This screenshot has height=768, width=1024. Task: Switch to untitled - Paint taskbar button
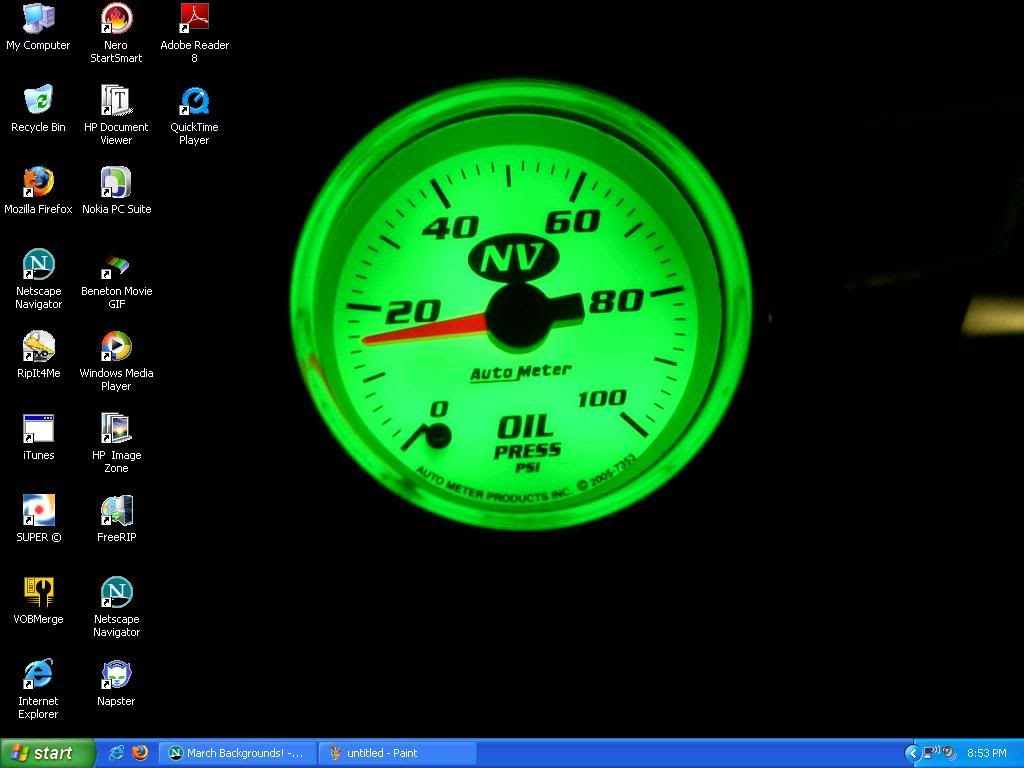click(x=398, y=754)
